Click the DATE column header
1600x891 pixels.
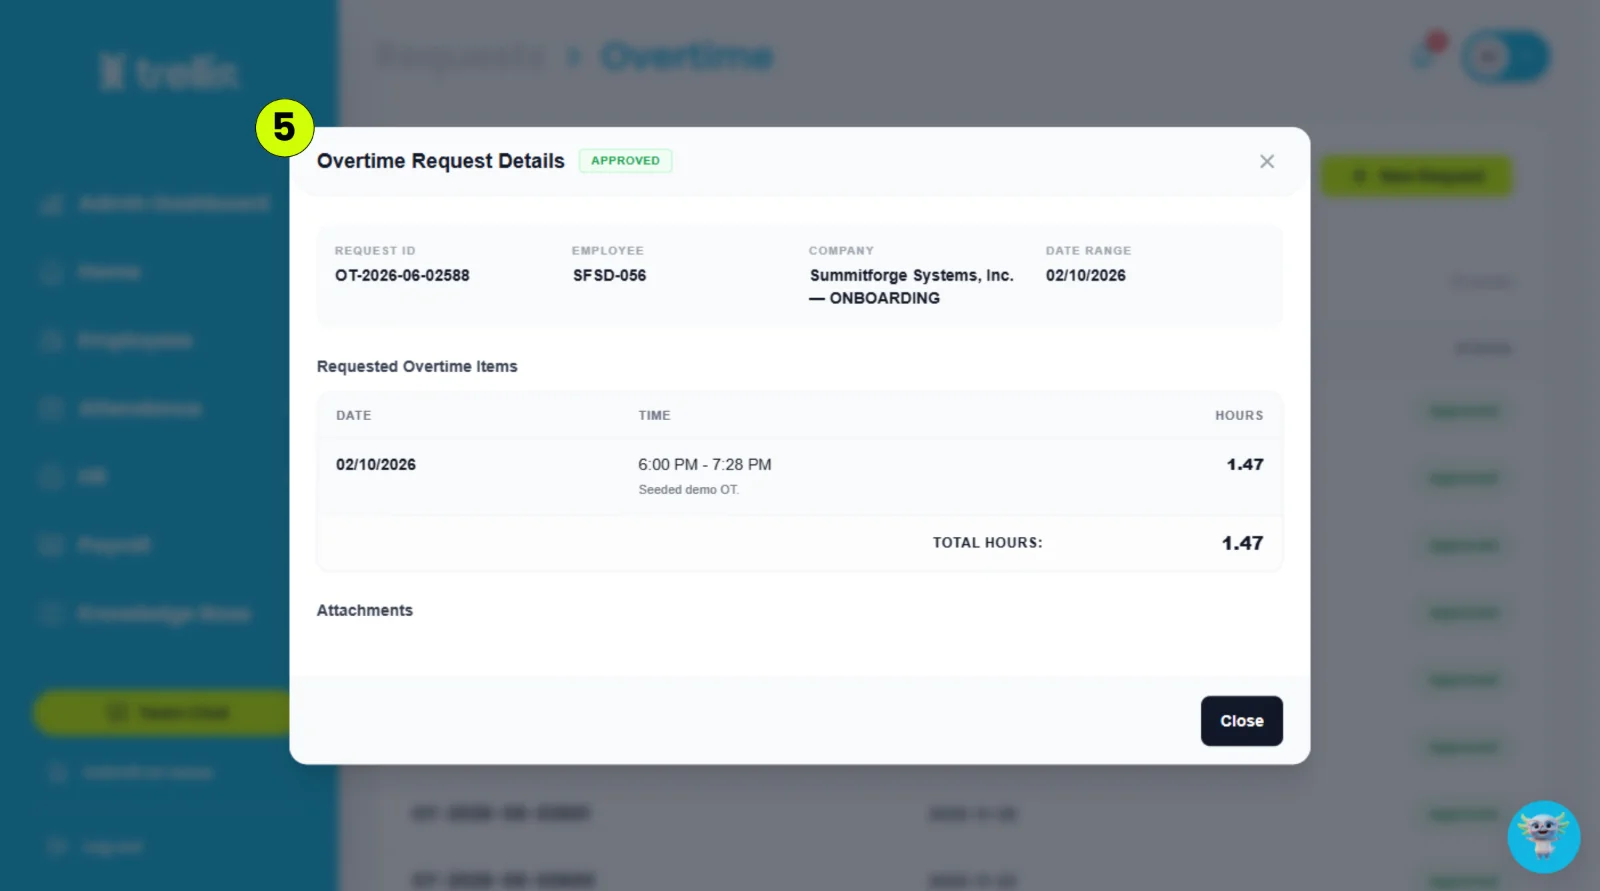click(353, 415)
